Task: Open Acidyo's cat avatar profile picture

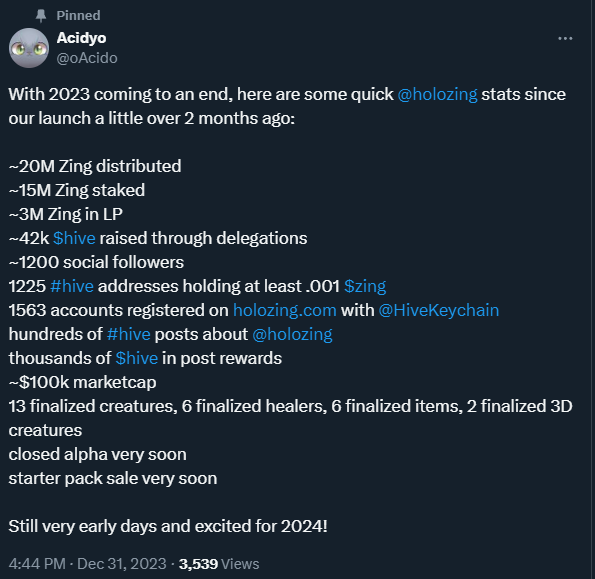Action: [x=29, y=48]
